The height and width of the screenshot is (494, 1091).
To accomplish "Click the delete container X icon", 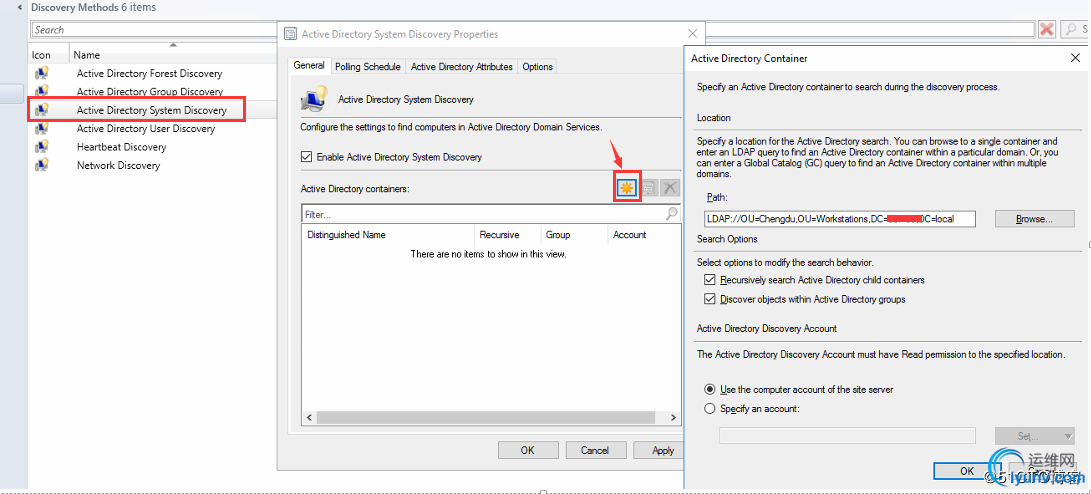I will pos(669,188).
